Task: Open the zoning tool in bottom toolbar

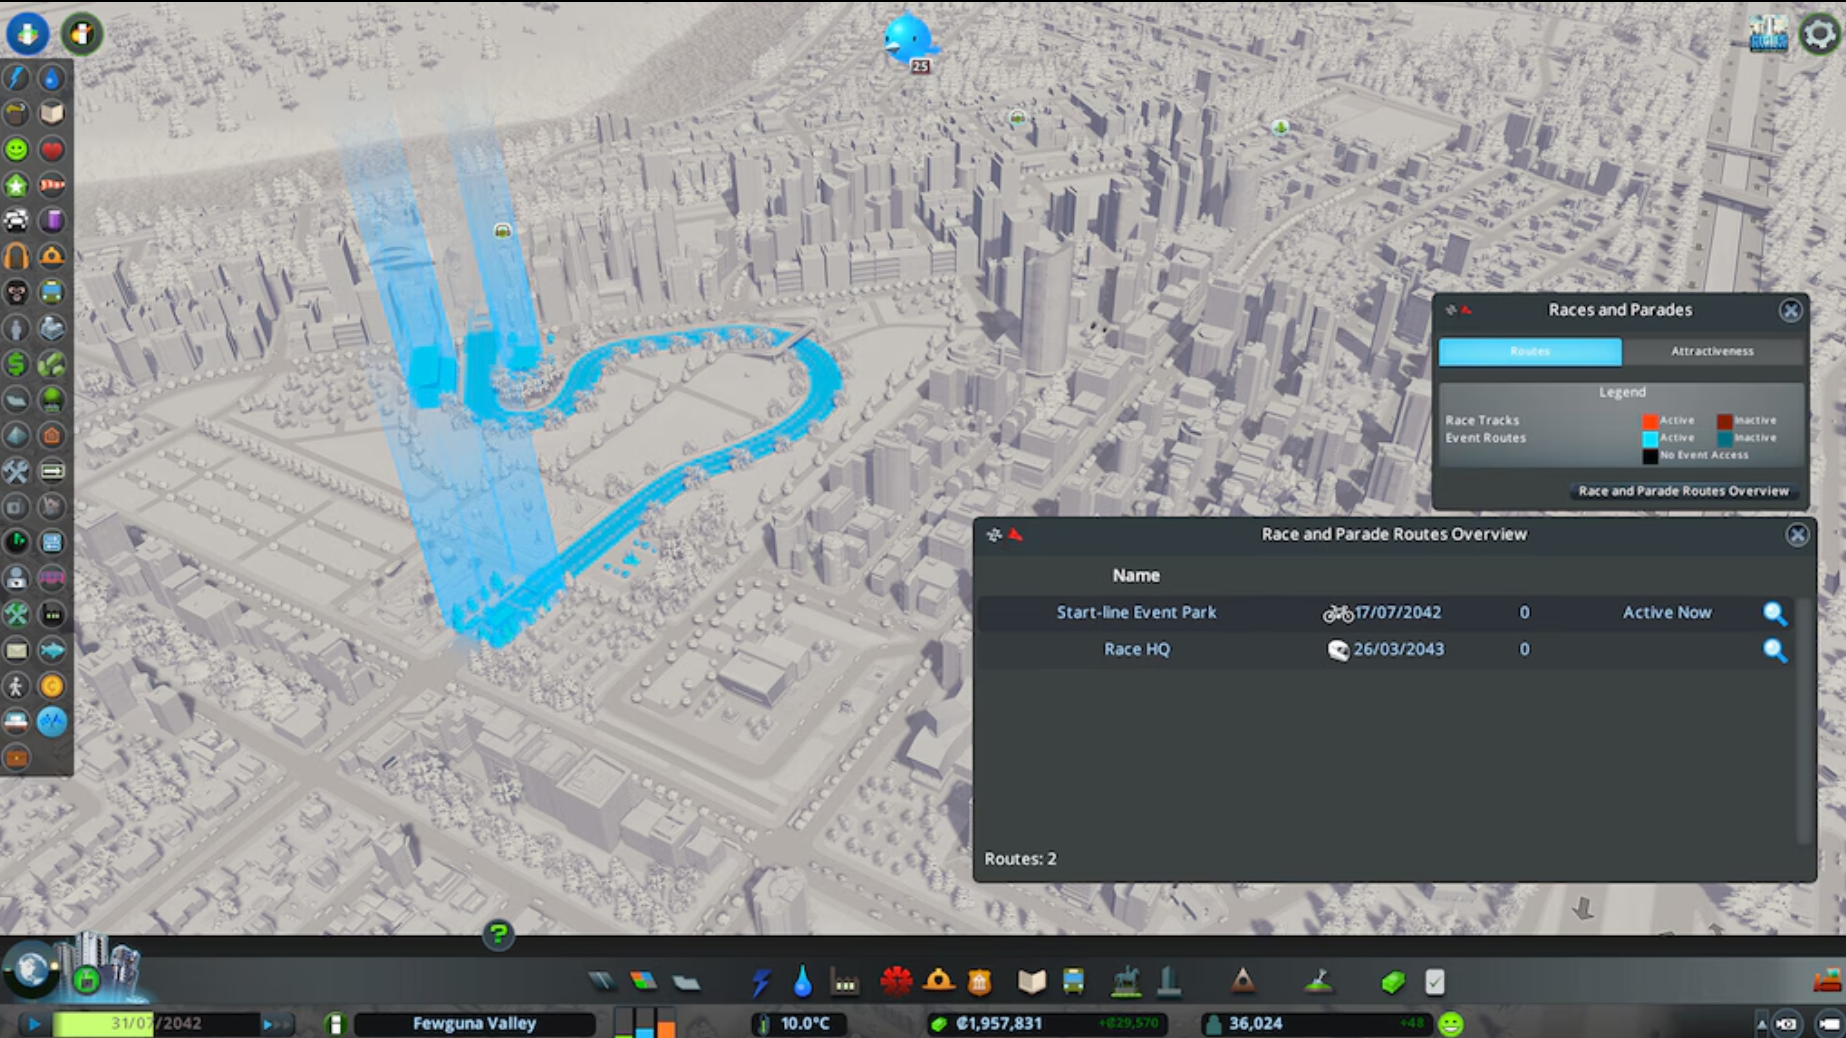Action: (x=643, y=981)
